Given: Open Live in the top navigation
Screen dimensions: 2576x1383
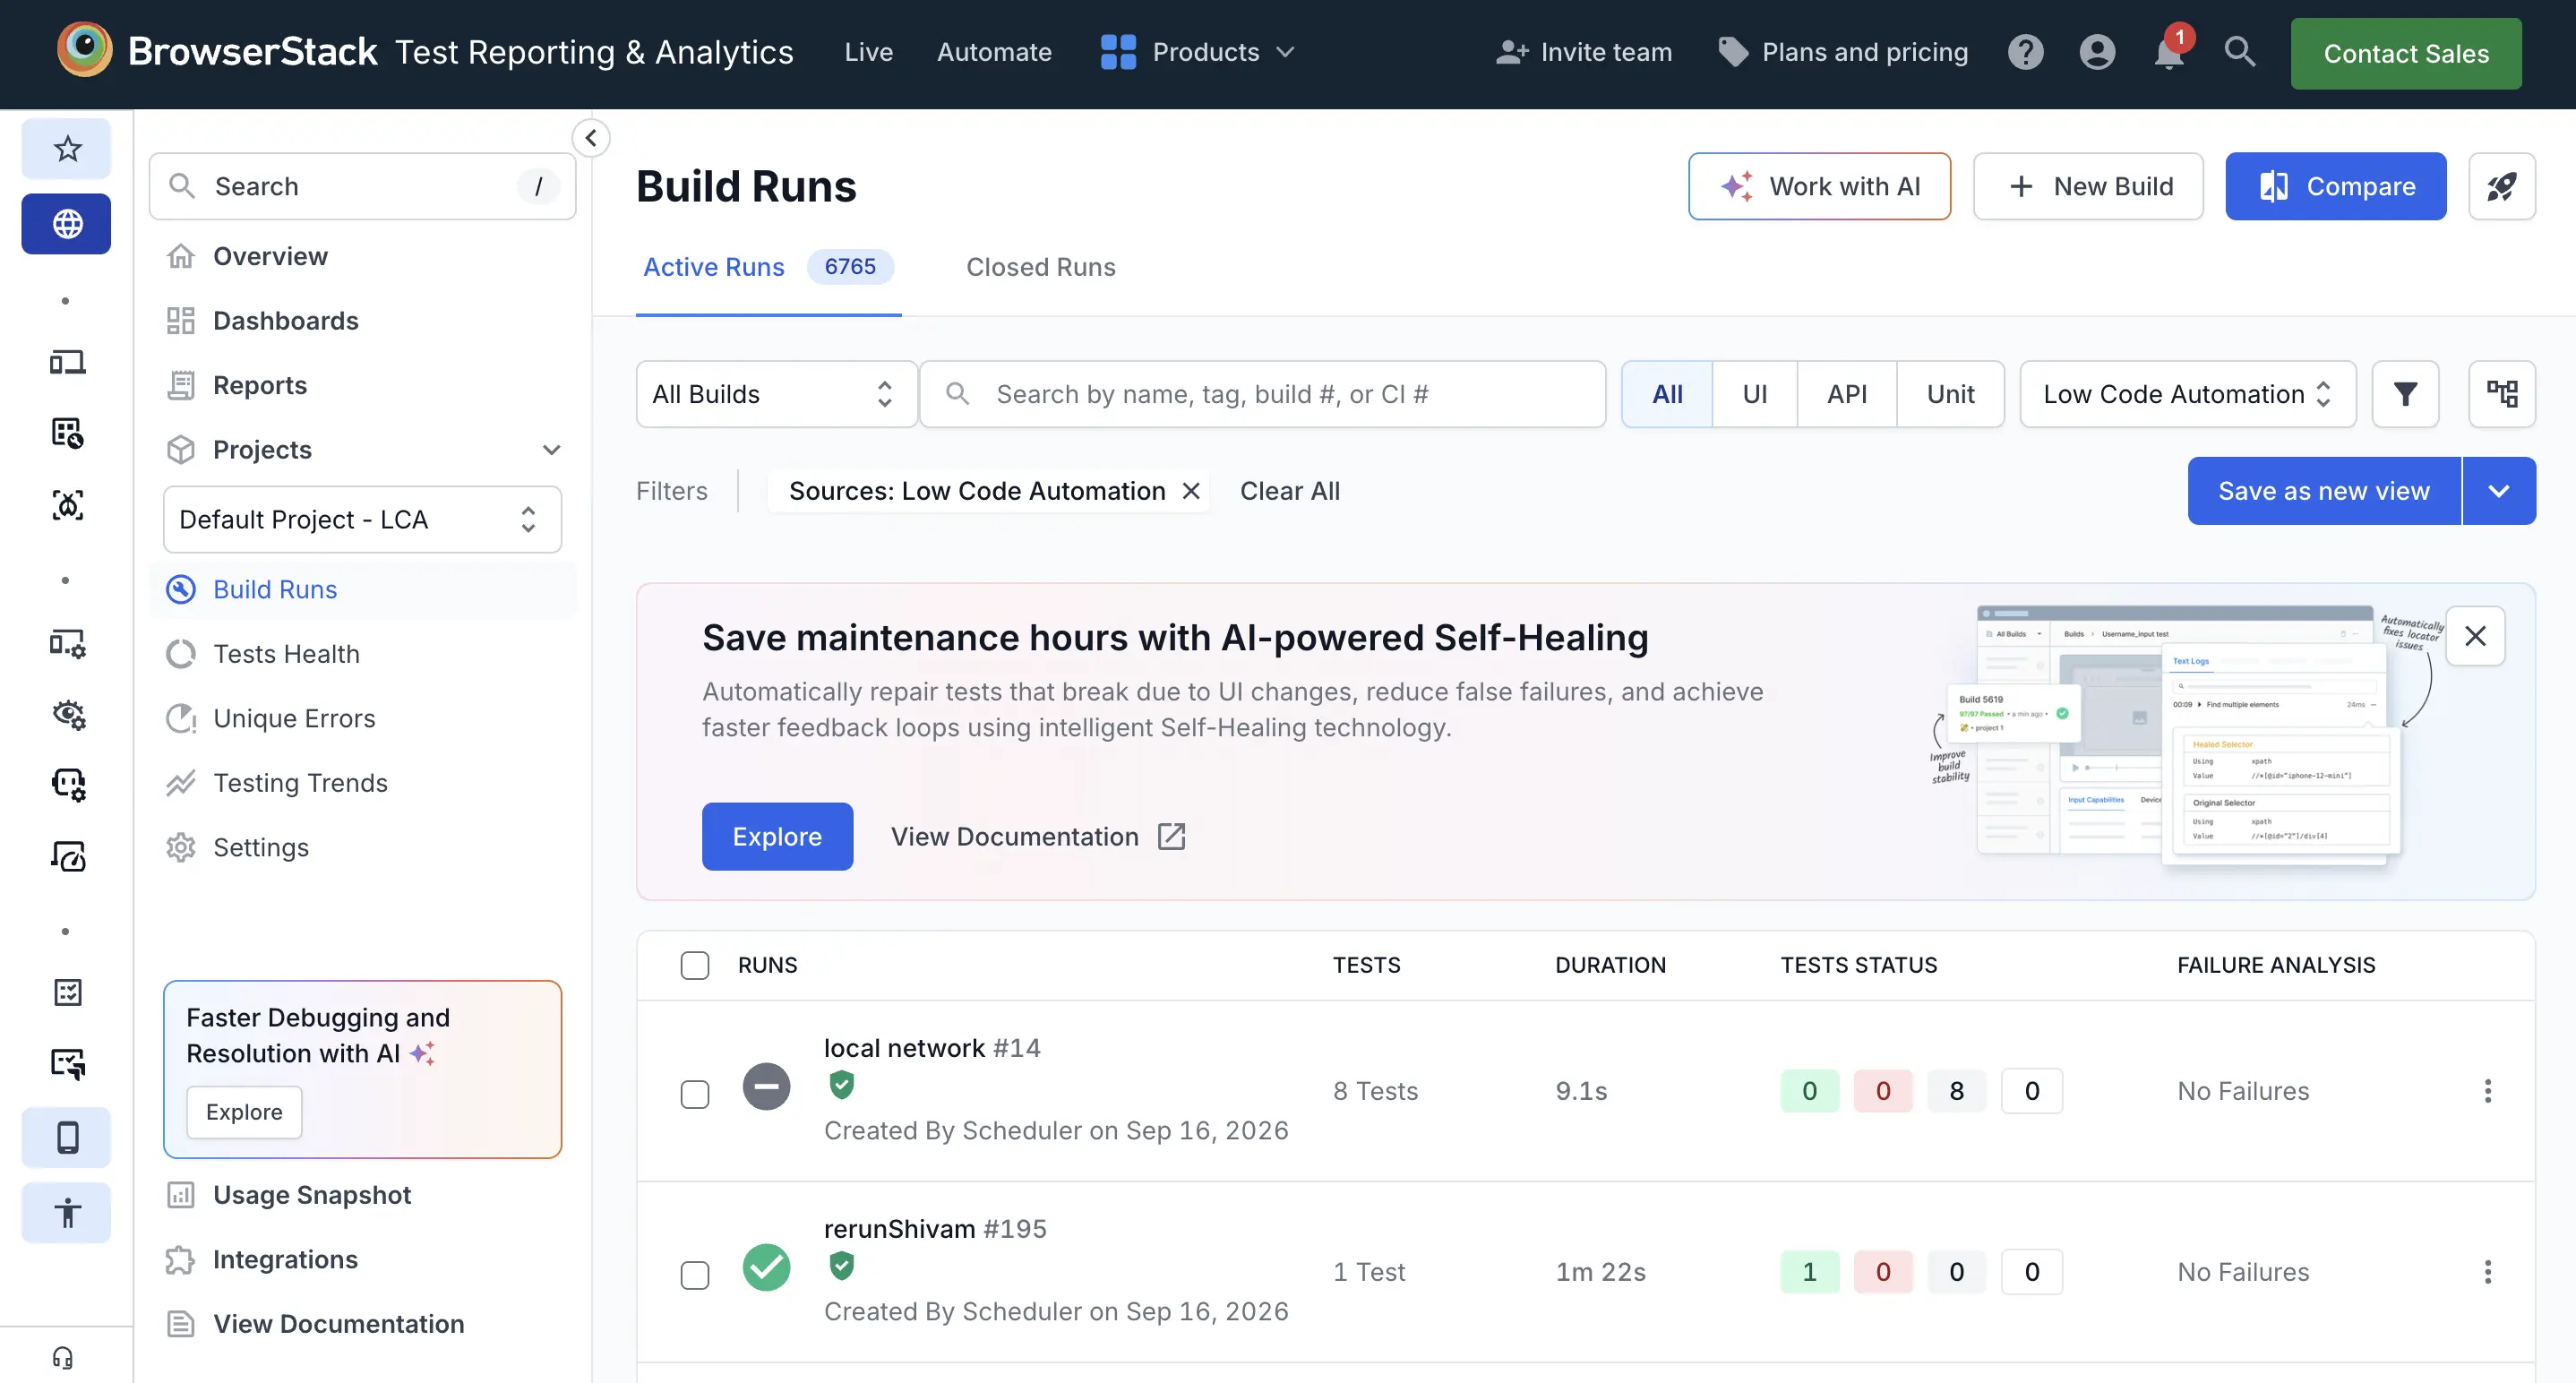Looking at the screenshot, I should tap(868, 52).
